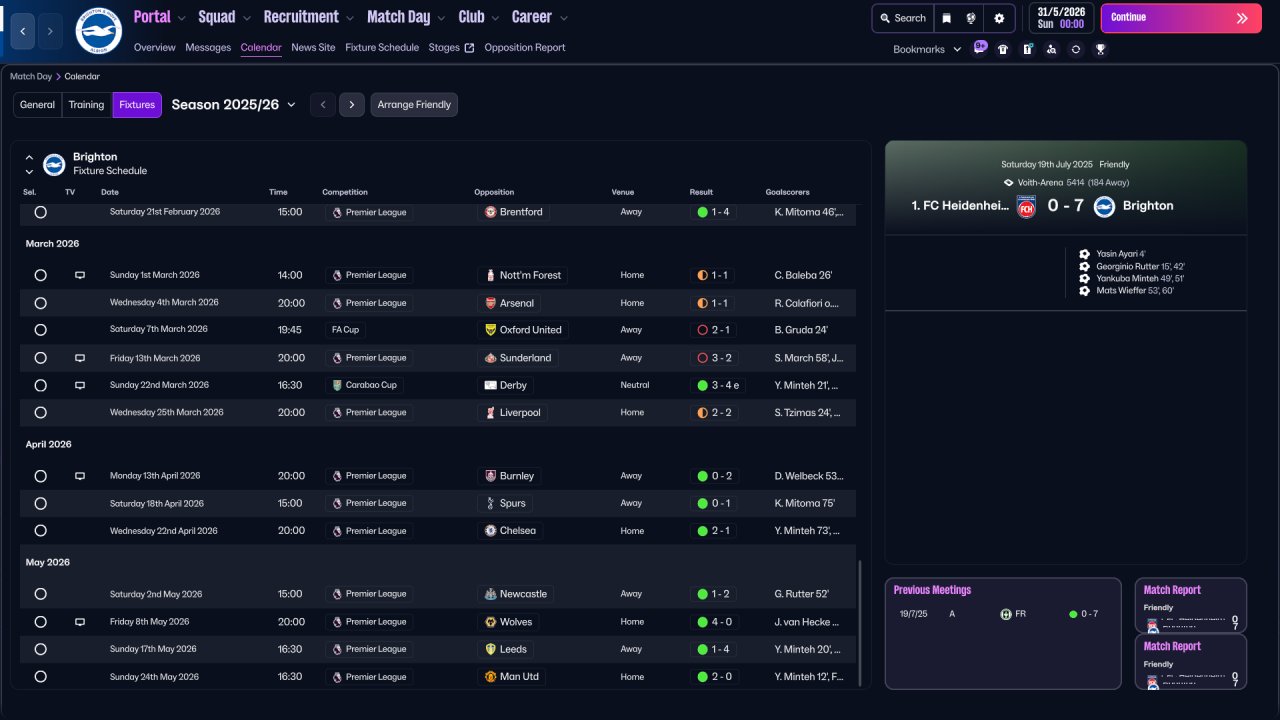Select the Arsenal fixture radio button
The image size is (1280, 720).
40,303
